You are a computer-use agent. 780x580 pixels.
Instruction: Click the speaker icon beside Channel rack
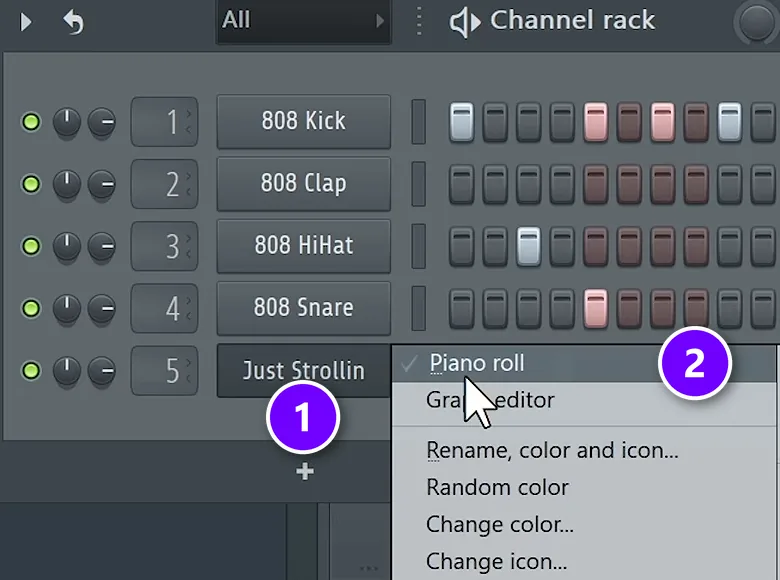[x=465, y=22]
